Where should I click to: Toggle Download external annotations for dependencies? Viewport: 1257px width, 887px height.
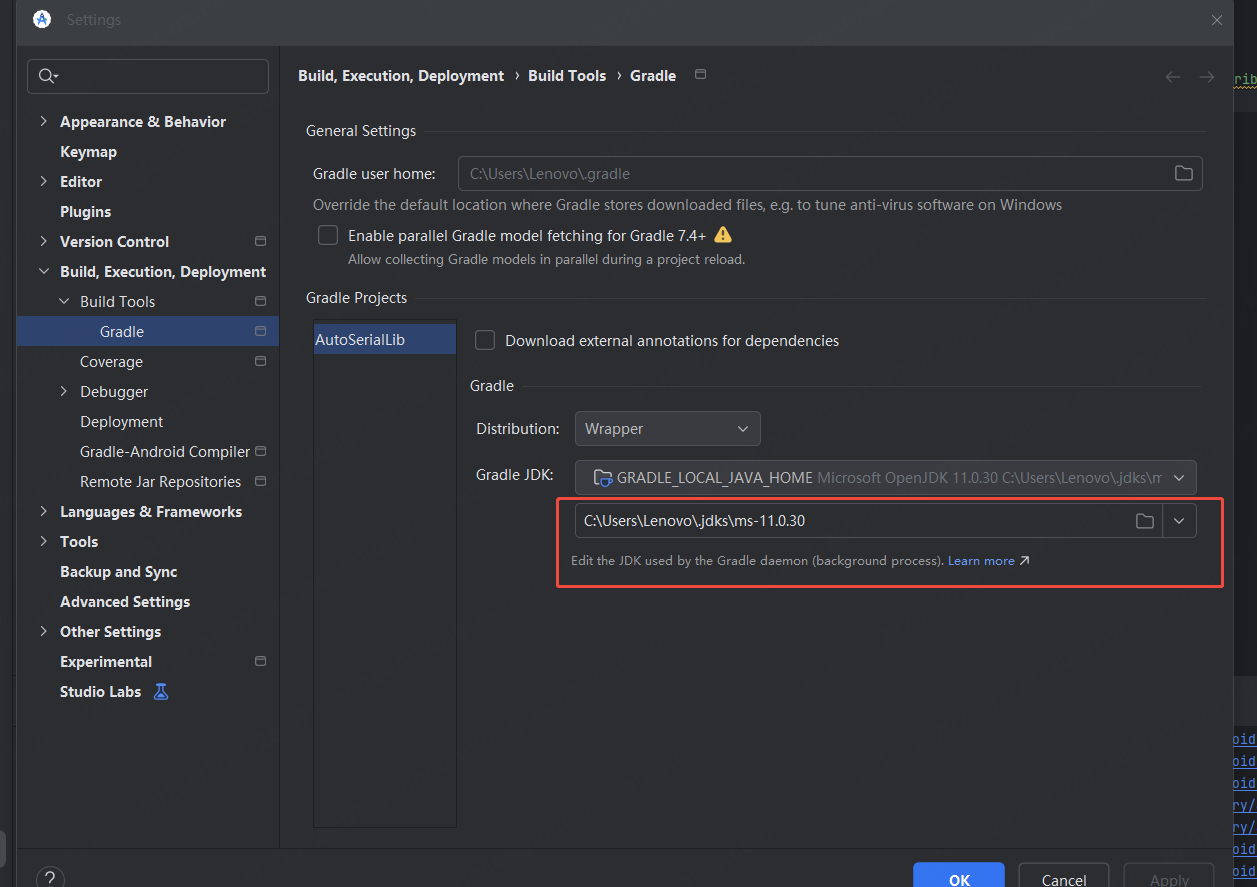485,340
